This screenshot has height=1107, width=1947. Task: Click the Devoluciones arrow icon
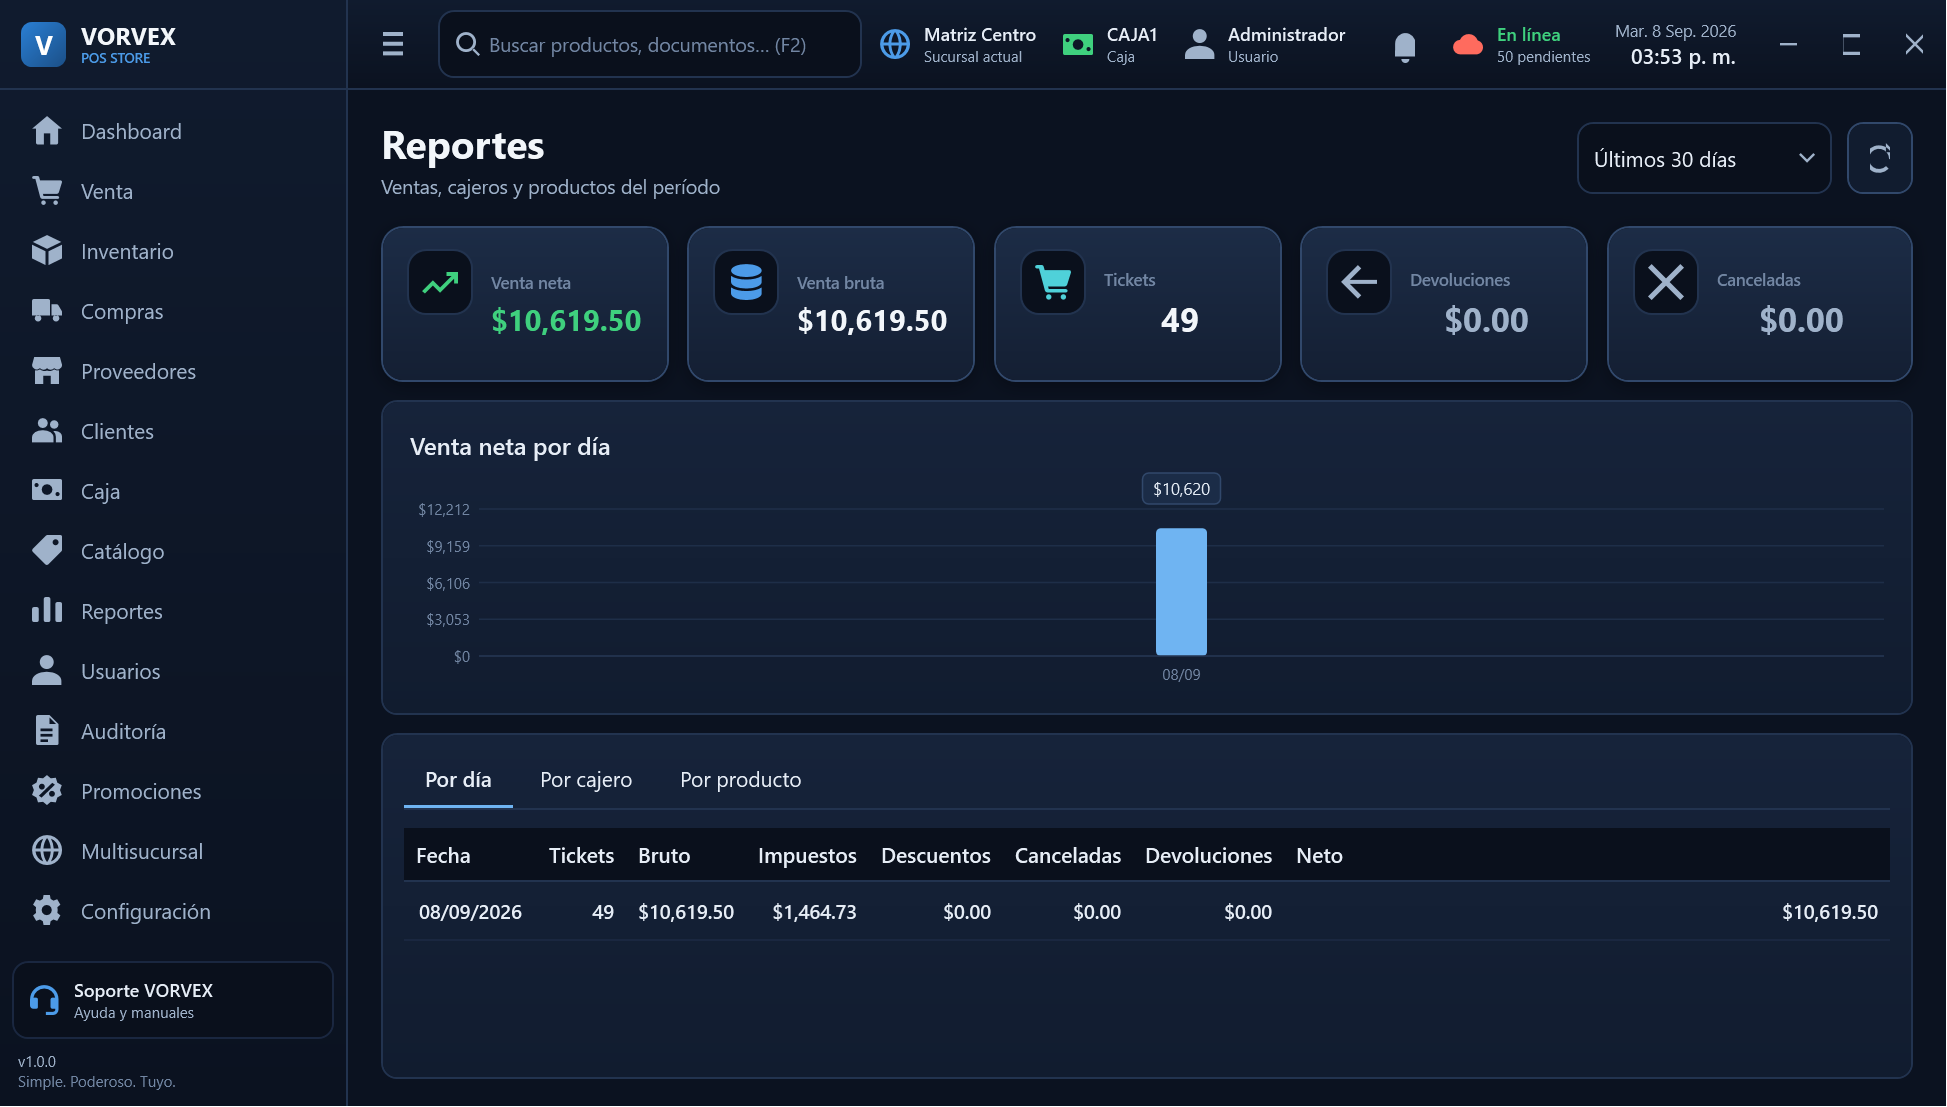pos(1359,282)
